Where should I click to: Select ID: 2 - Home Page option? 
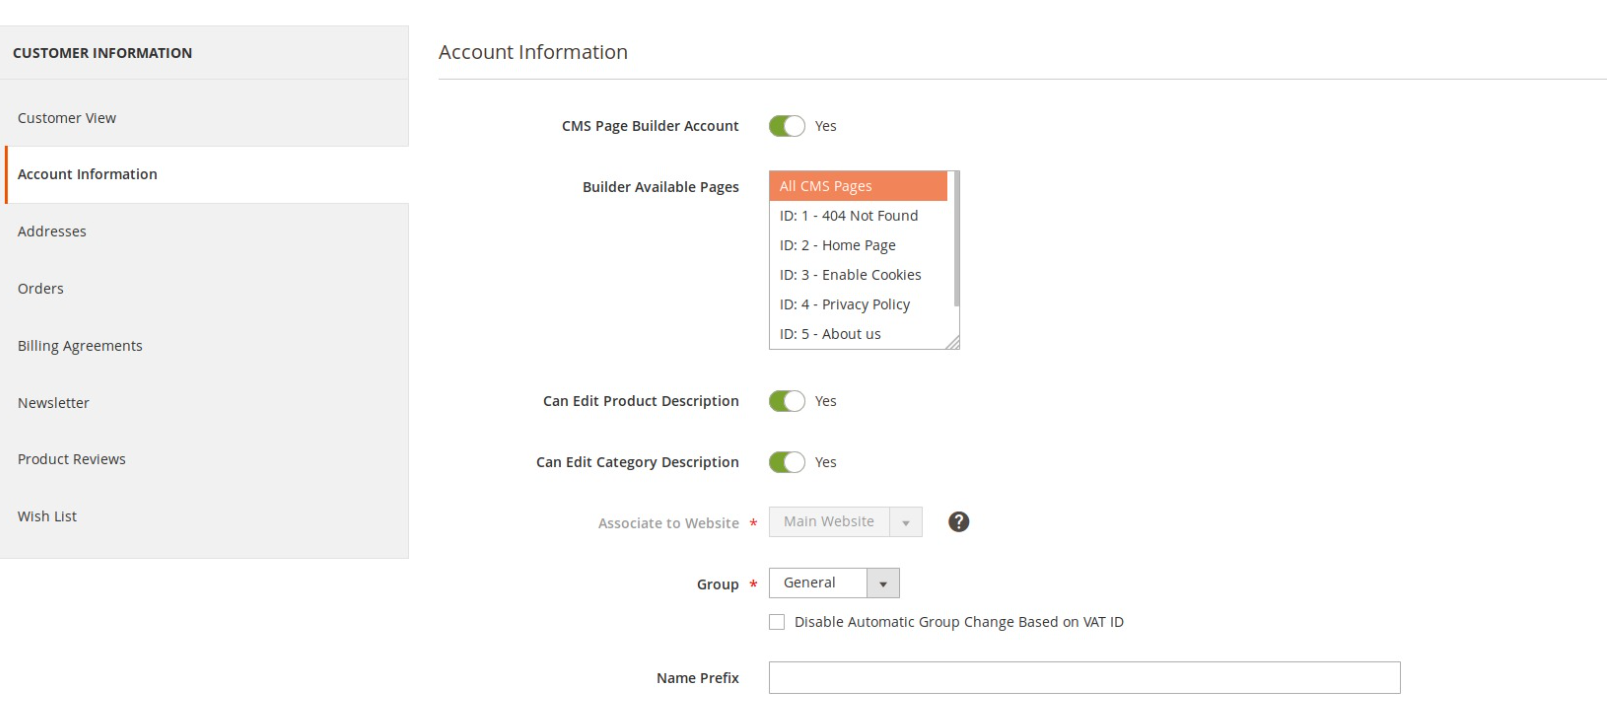click(x=858, y=245)
